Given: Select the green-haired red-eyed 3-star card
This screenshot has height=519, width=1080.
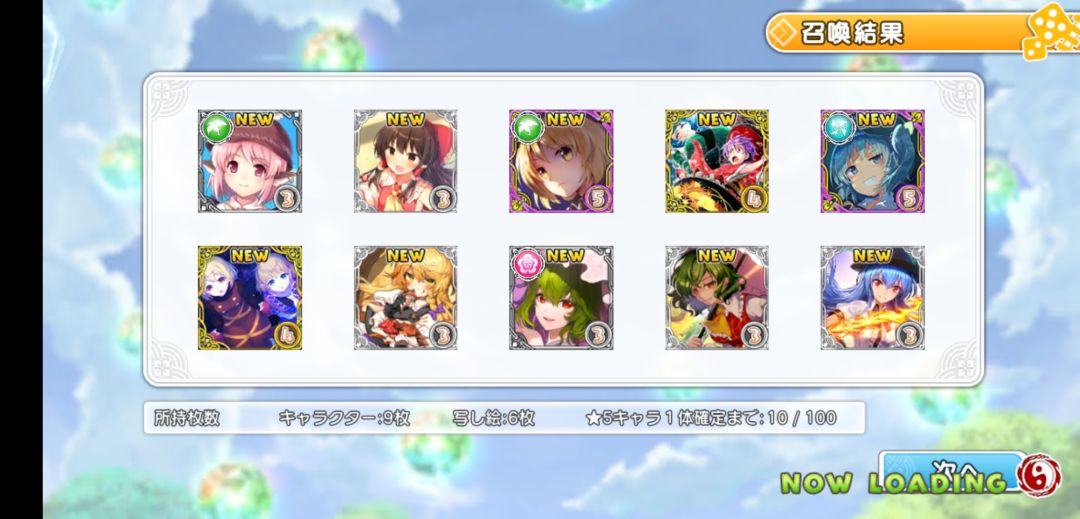Looking at the screenshot, I should pyautogui.click(x=561, y=297).
